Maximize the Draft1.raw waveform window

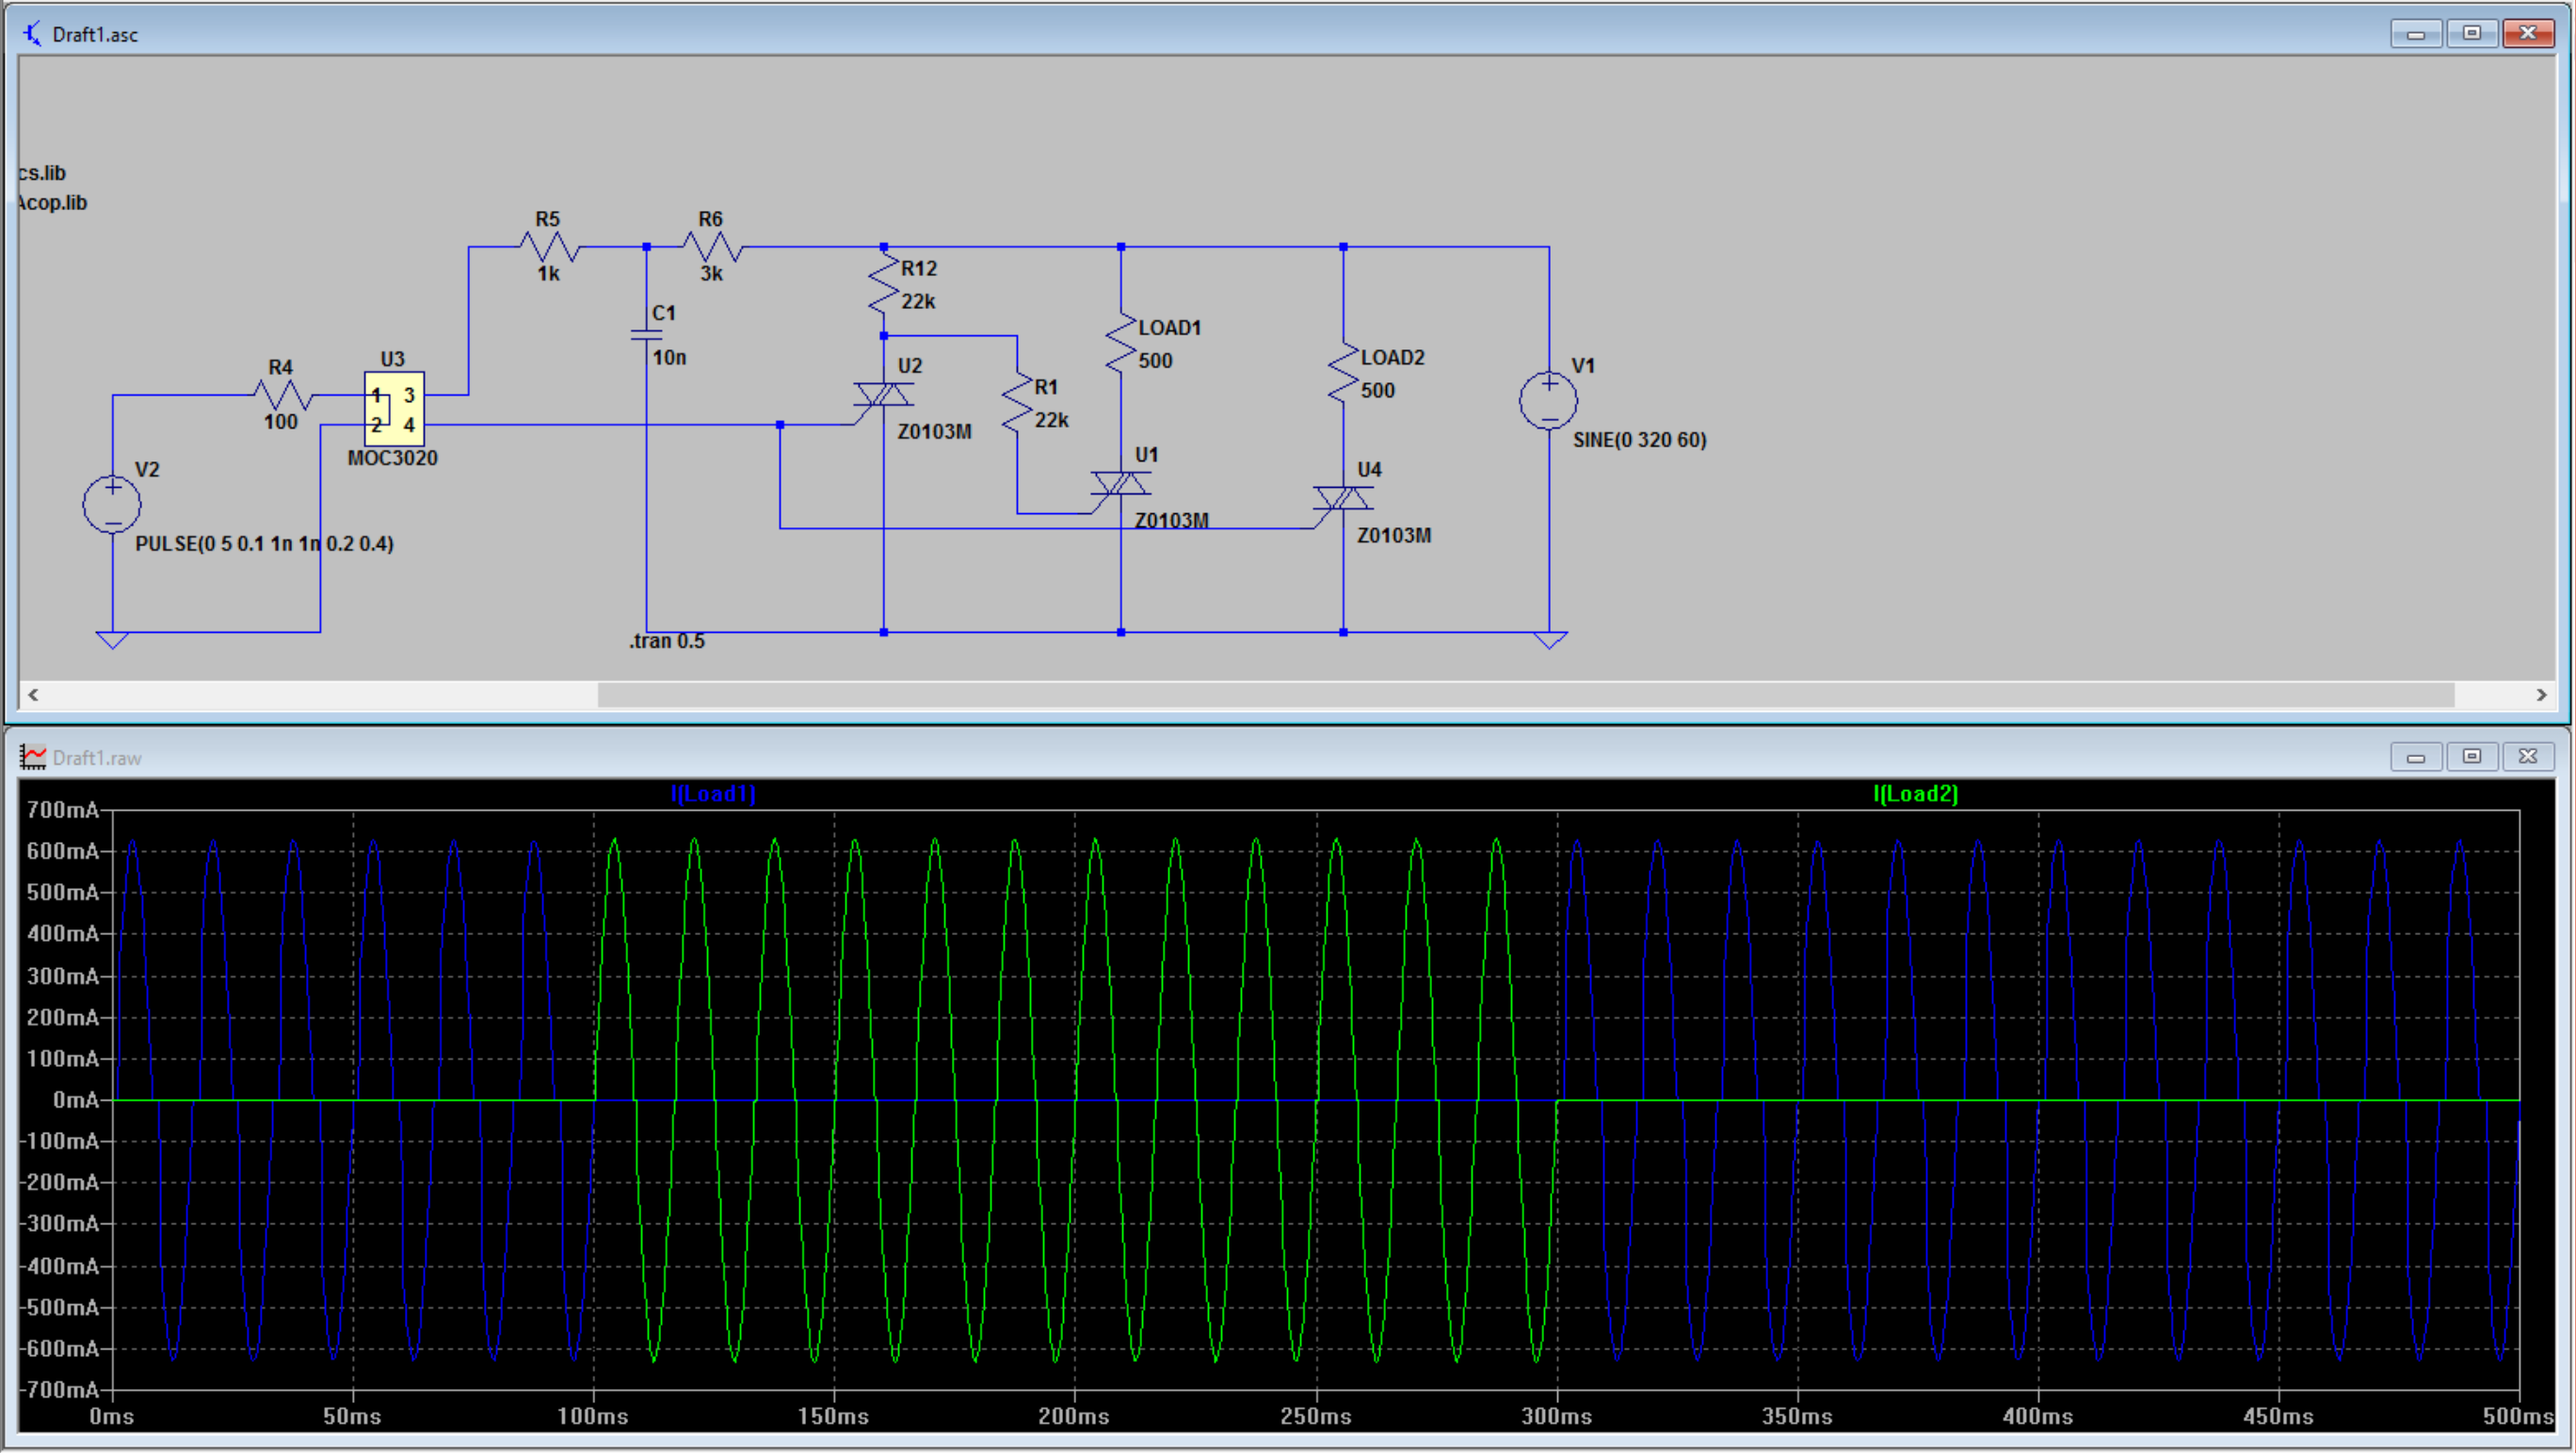tap(2472, 757)
